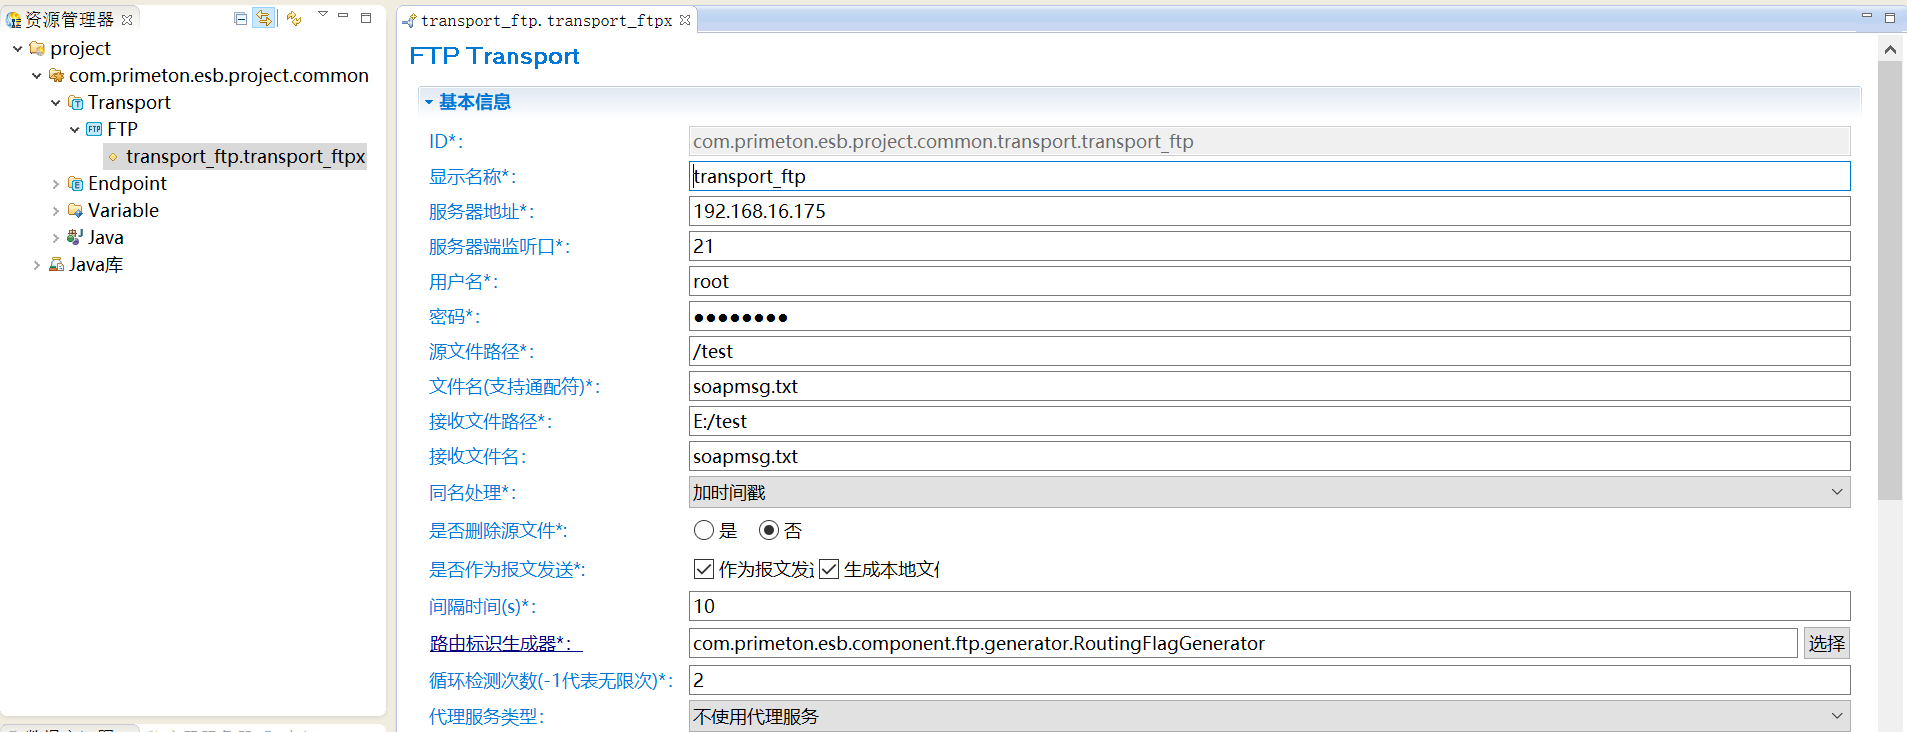Click the 选择 button for routing generator

click(1826, 643)
